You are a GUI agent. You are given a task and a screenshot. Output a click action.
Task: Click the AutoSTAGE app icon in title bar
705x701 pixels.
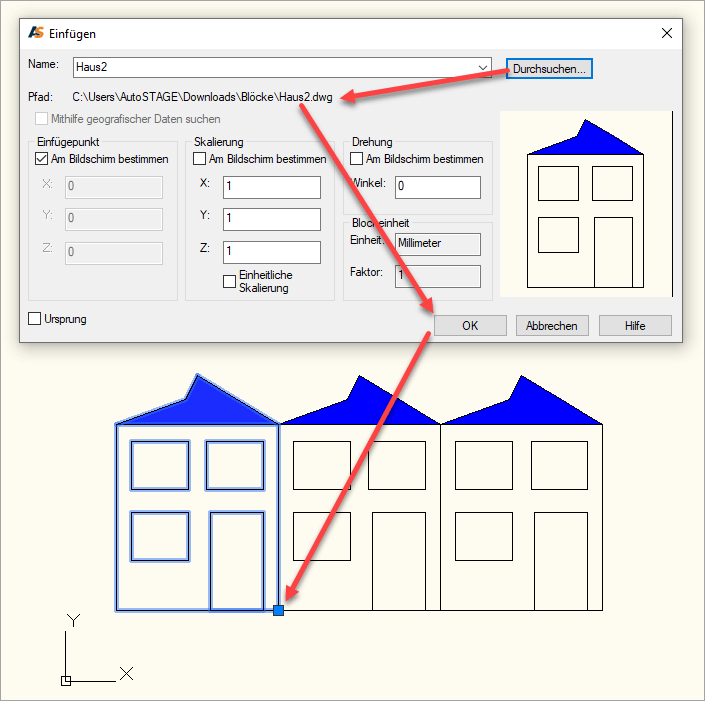click(x=37, y=33)
